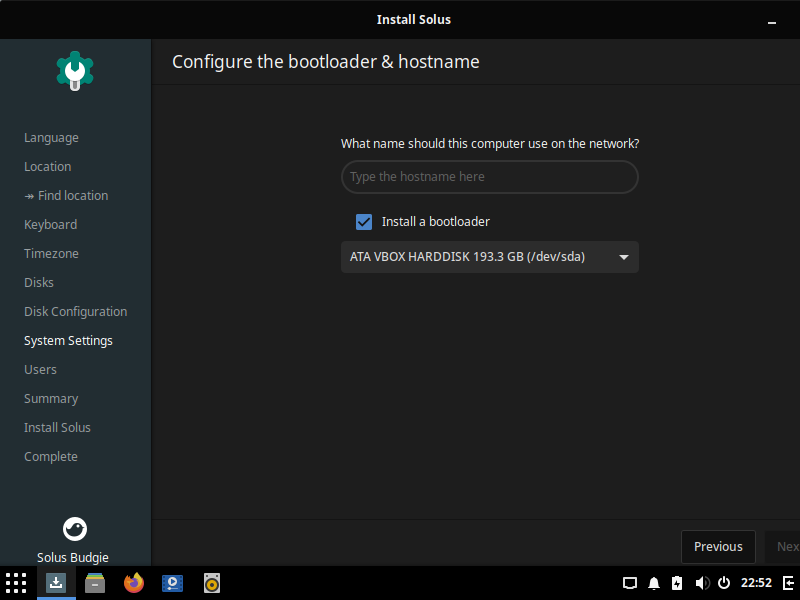Minimize the Install Solus window

pyautogui.click(x=772, y=22)
